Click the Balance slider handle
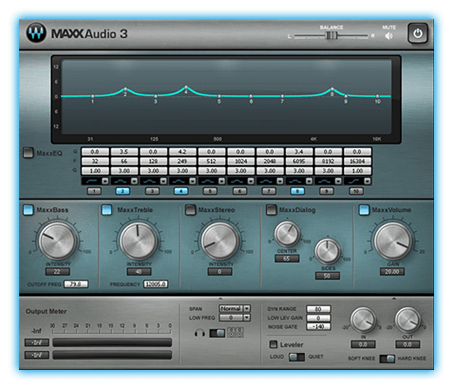 point(330,36)
